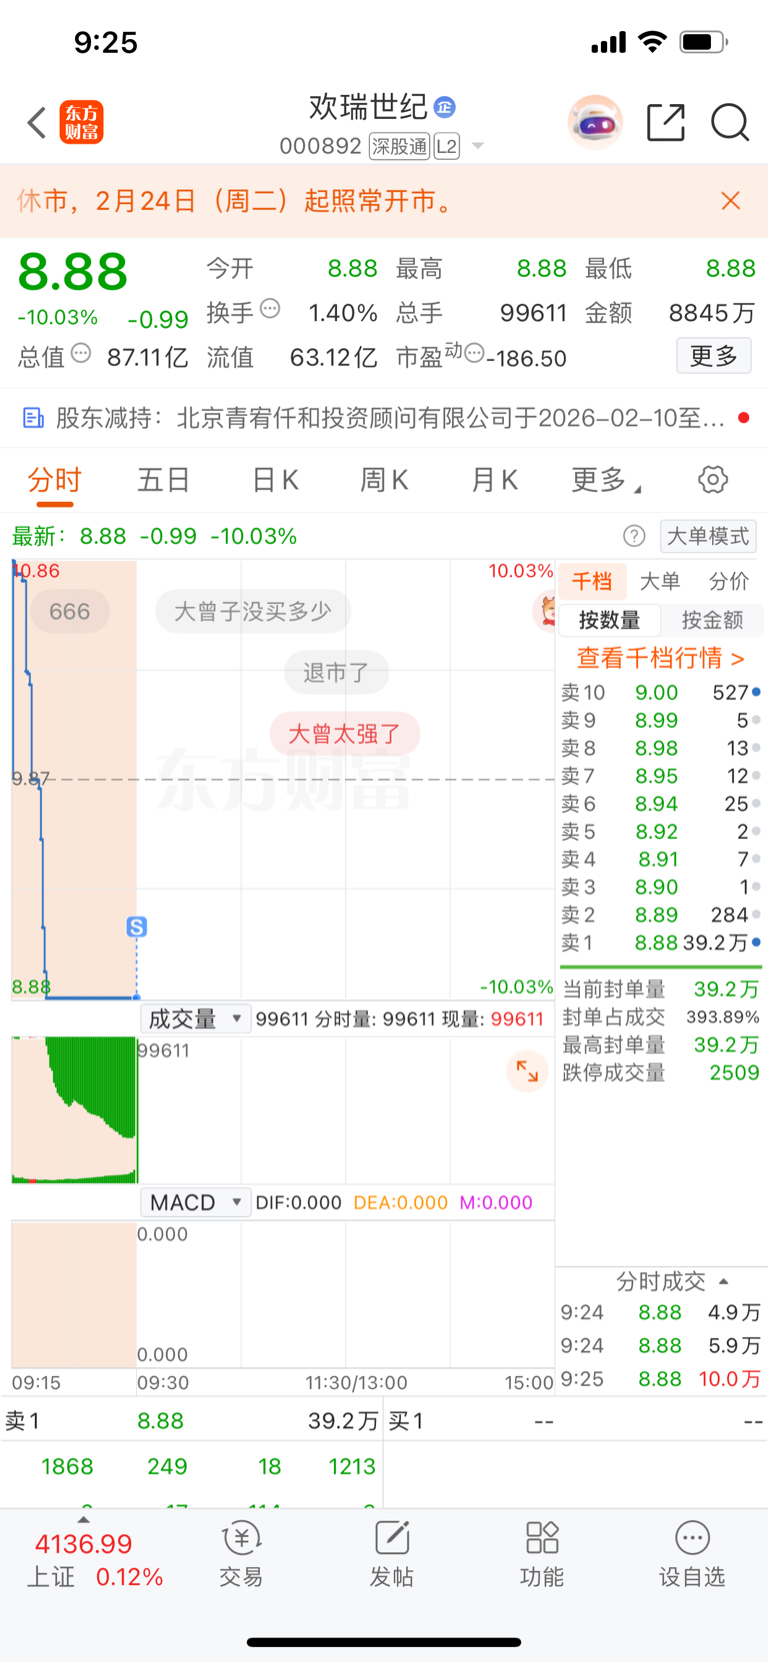Tap the share icon in the header
Viewport: 768px width, 1663px height.
pos(666,123)
